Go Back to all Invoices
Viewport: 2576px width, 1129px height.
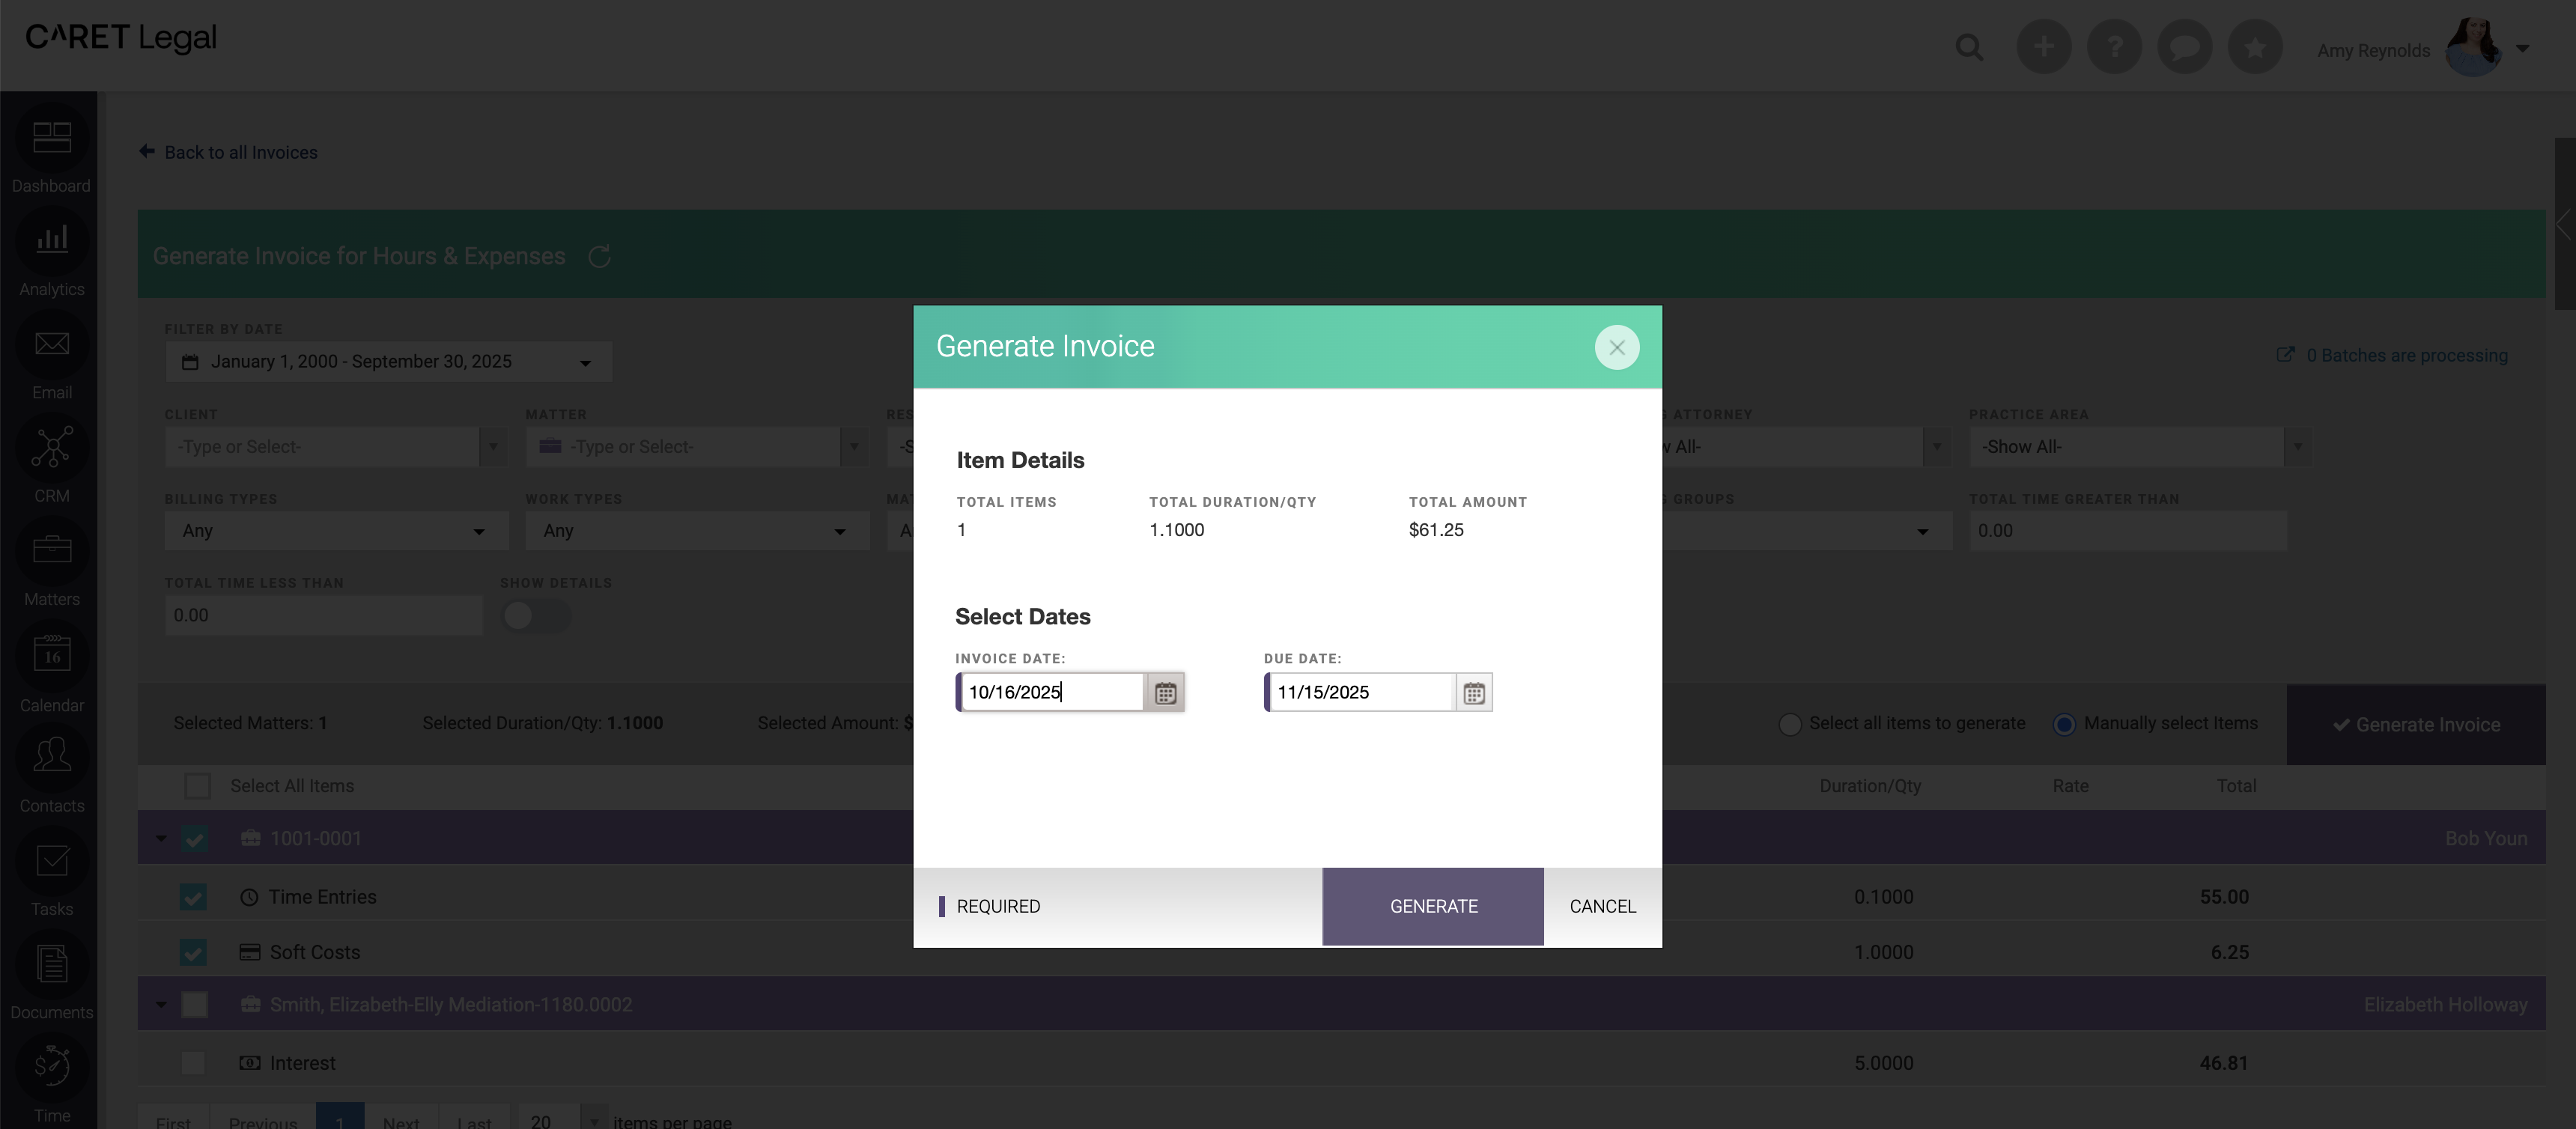241,152
